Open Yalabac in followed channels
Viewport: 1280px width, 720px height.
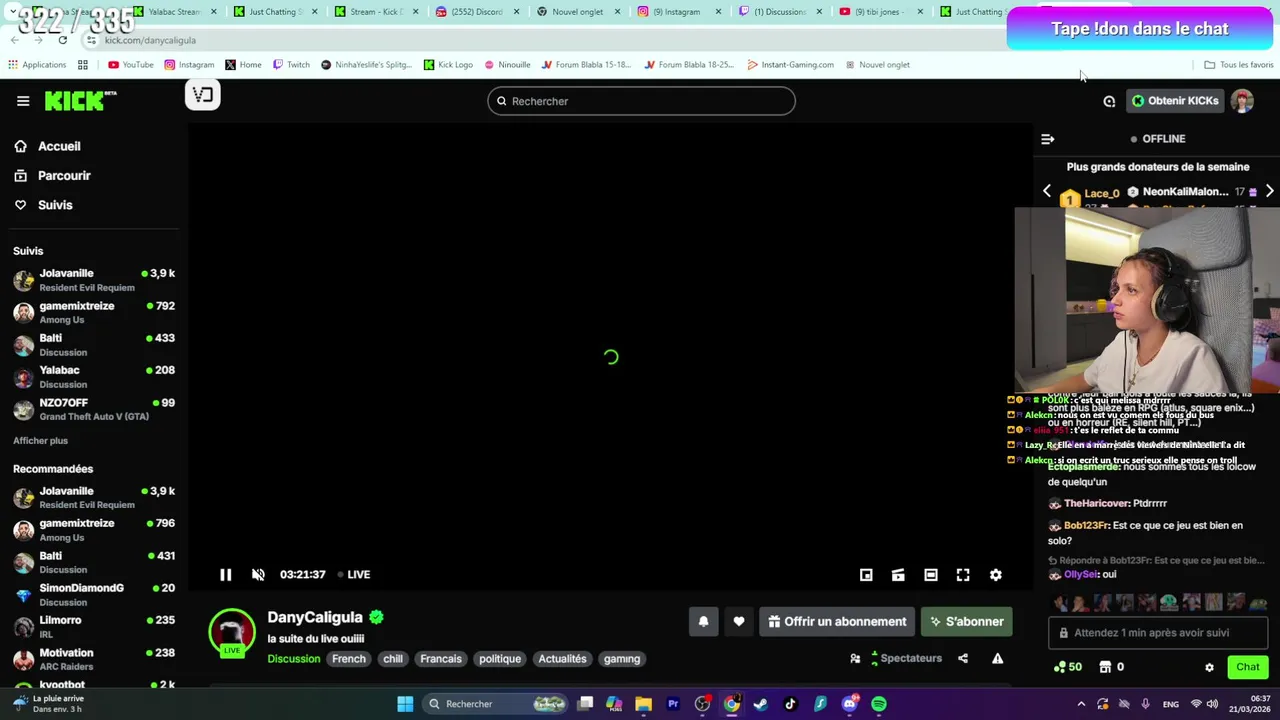click(x=94, y=377)
